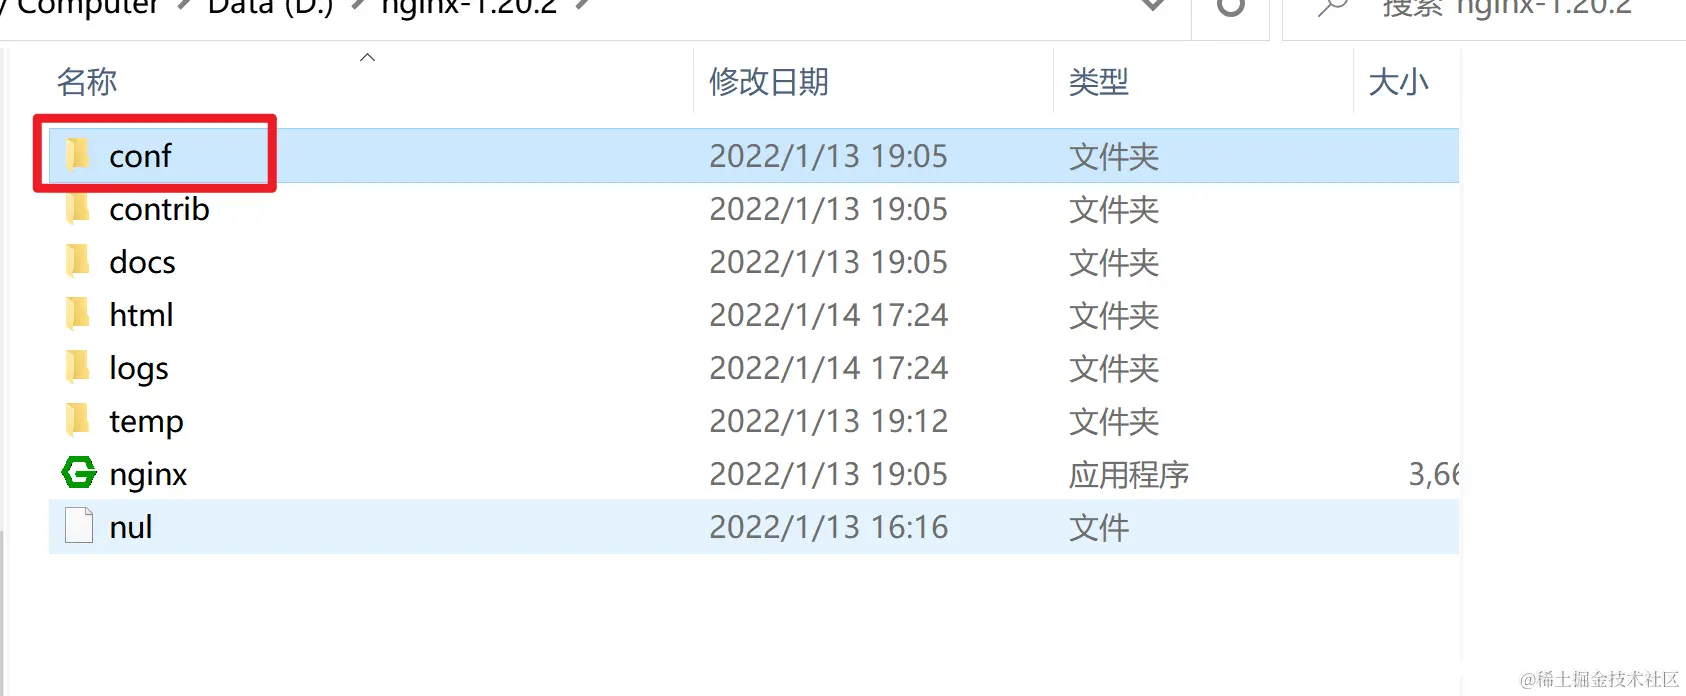Select the conf folder icon
The image size is (1686, 696).
[78, 155]
